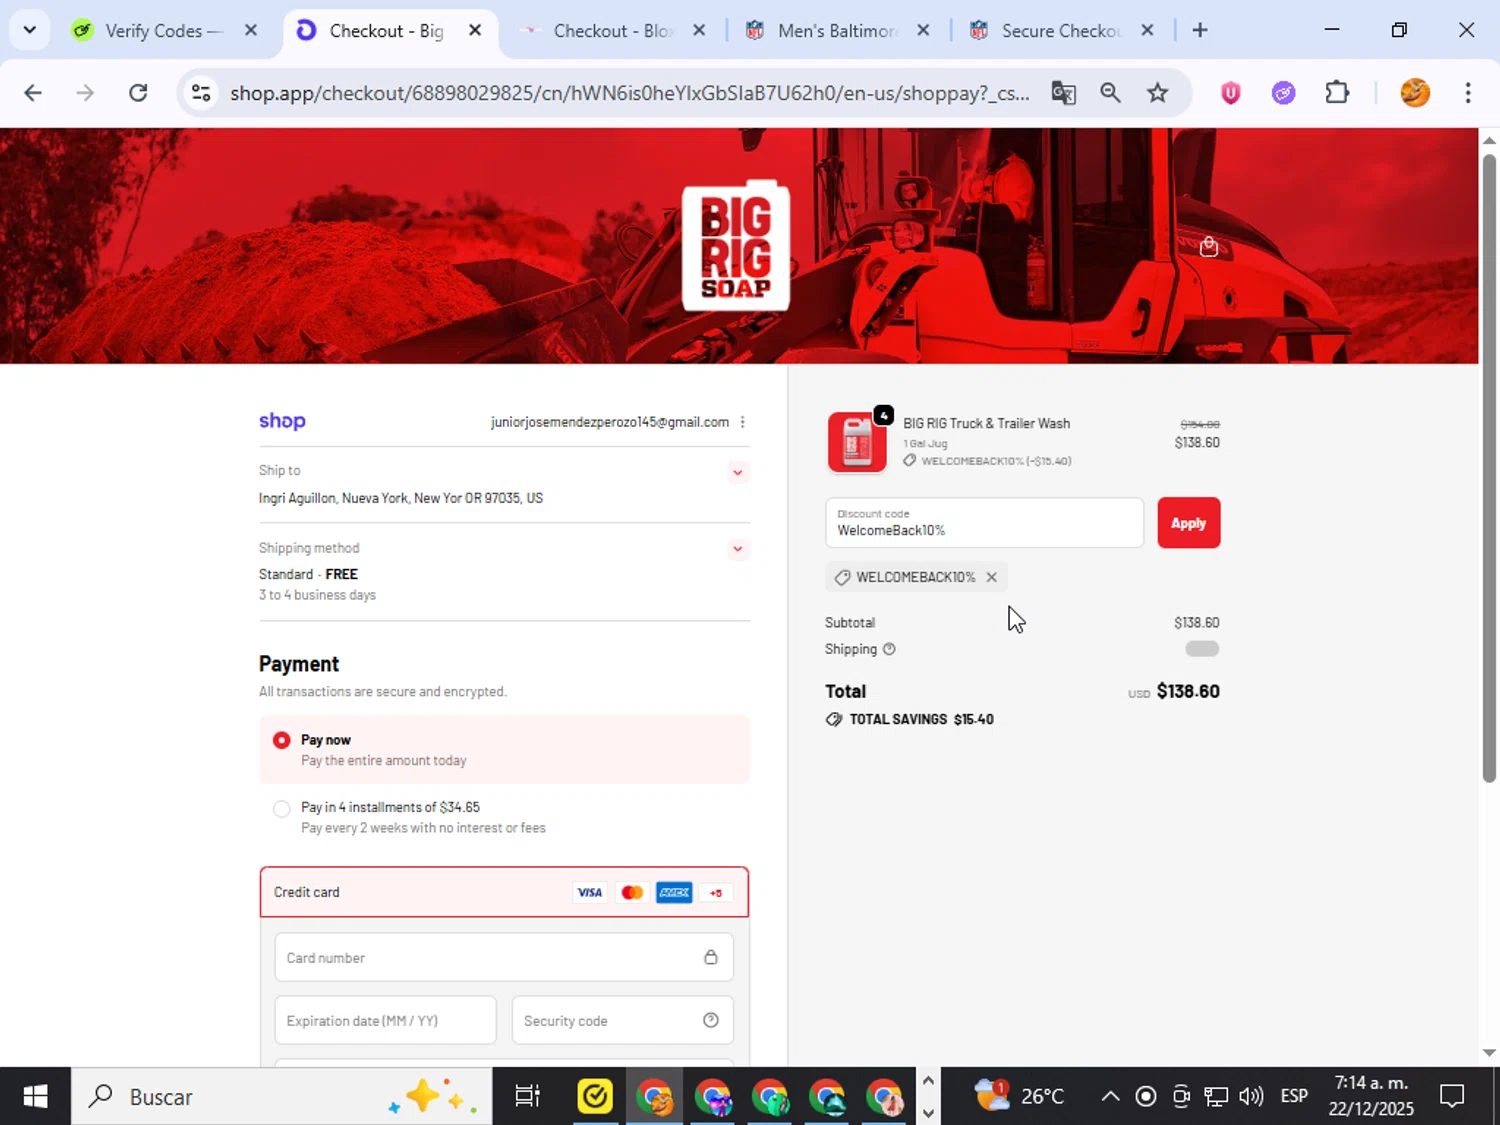1500x1125 pixels.
Task: Click the Truck & Trailer Wash thumbnail
Action: click(x=857, y=442)
